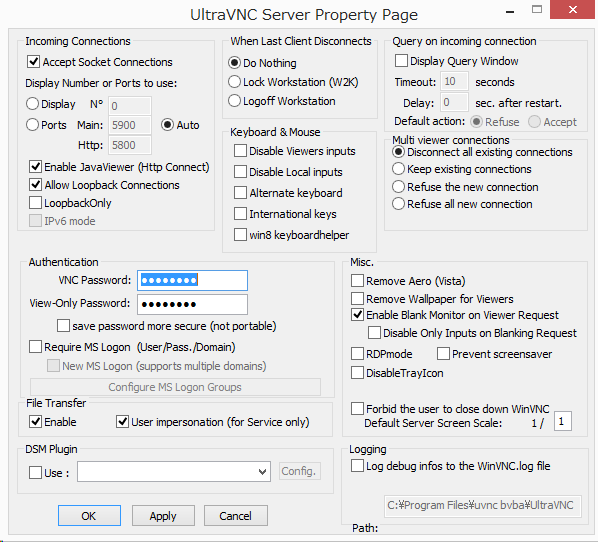Select the Ports radio button
This screenshot has width=598, height=542.
(x=32, y=125)
